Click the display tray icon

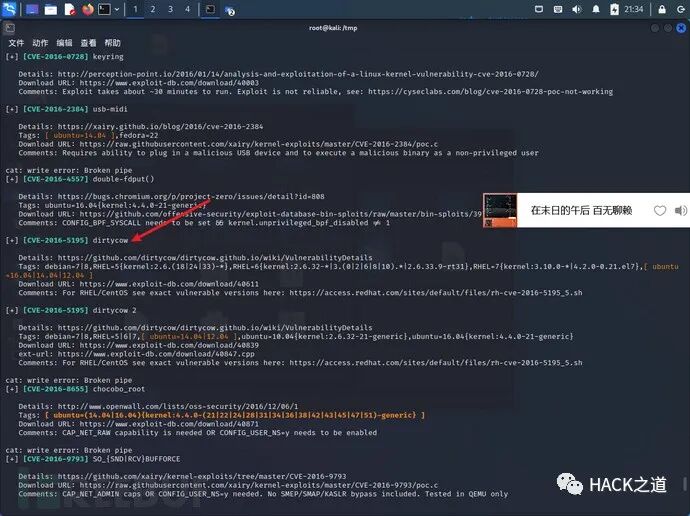coord(539,9)
